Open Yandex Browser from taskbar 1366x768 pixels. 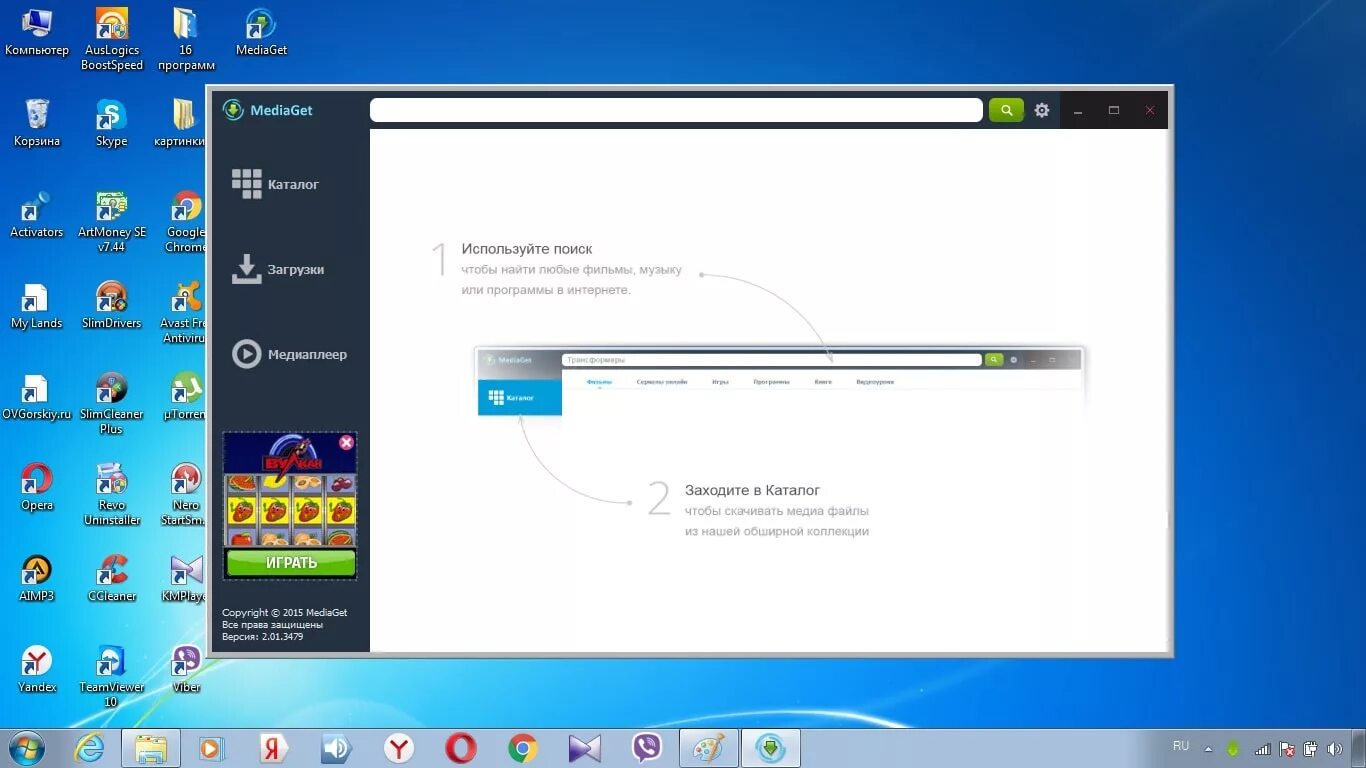[x=399, y=748]
